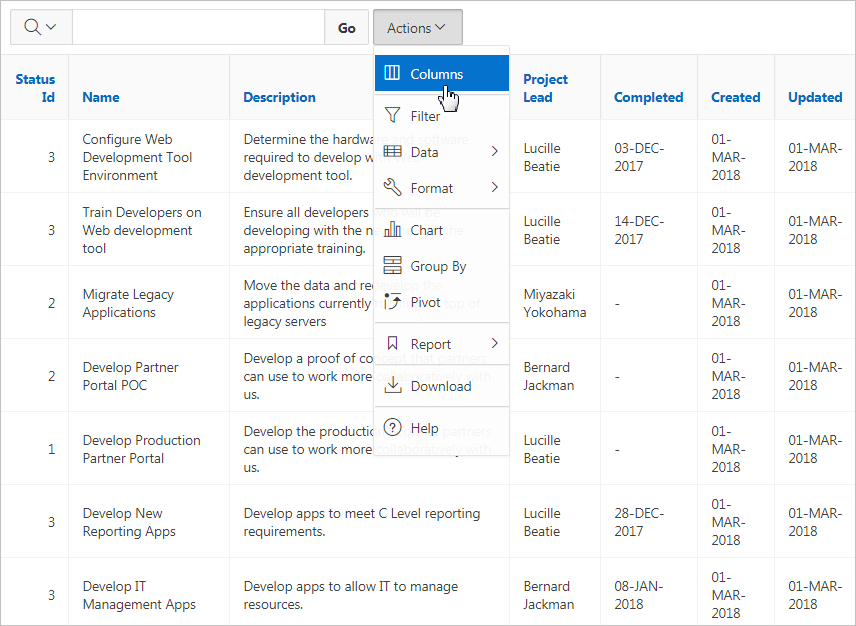Sort by the Completed column header
Viewport: 856px width, 626px height.
pyautogui.click(x=648, y=97)
